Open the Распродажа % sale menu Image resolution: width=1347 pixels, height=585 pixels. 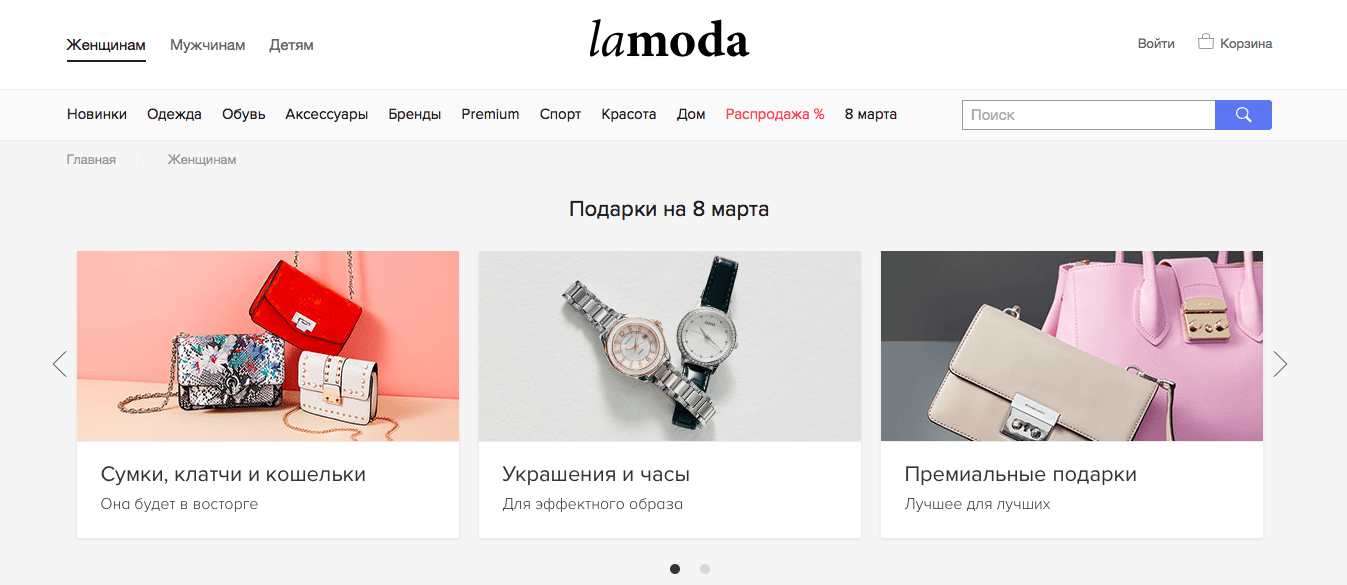pos(775,114)
